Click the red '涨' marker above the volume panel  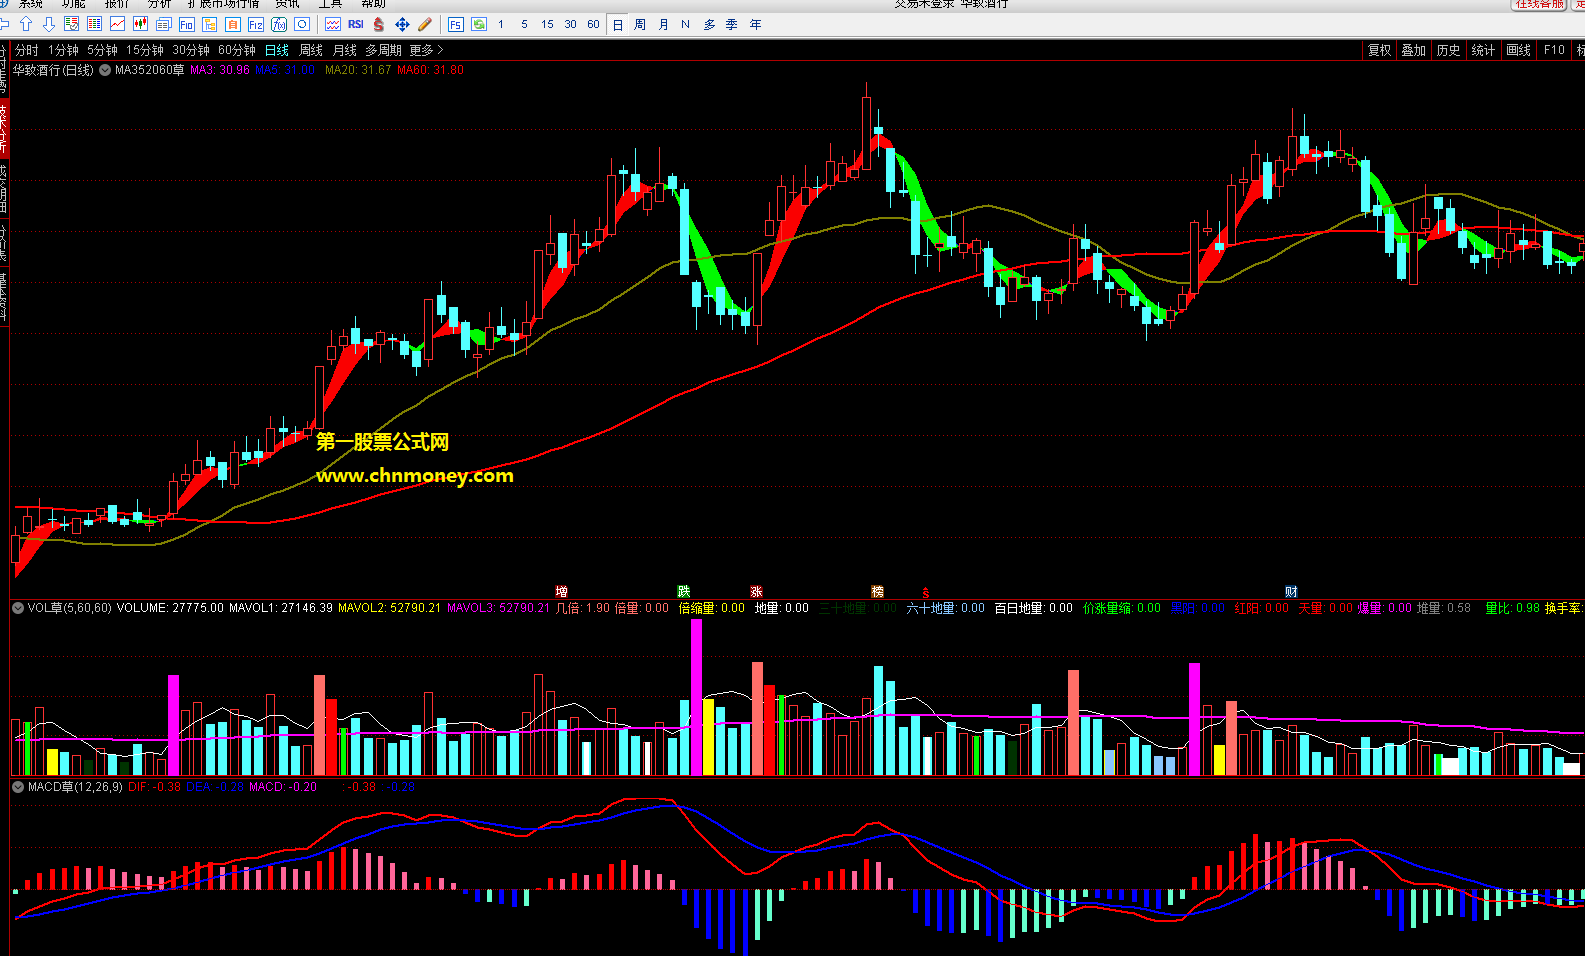click(757, 592)
